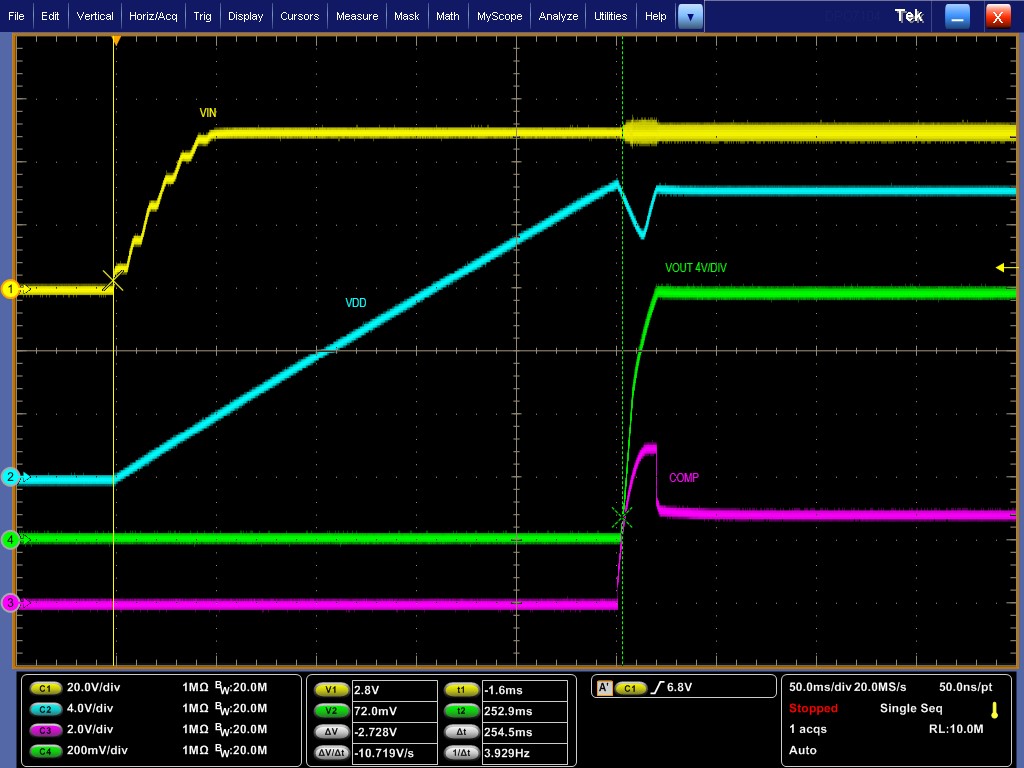
Task: Select the magenta C3 channel badge
Action: click(x=45, y=729)
